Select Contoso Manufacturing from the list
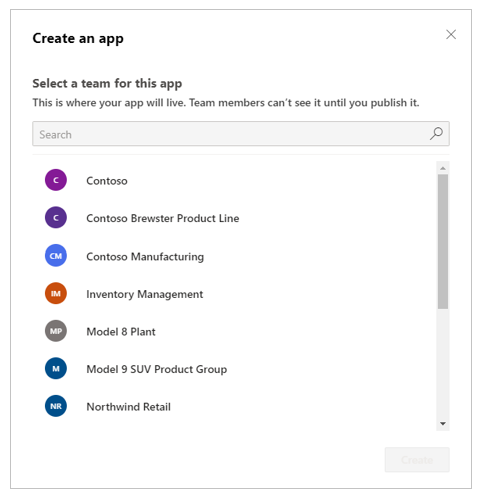486x502 pixels. (233, 256)
